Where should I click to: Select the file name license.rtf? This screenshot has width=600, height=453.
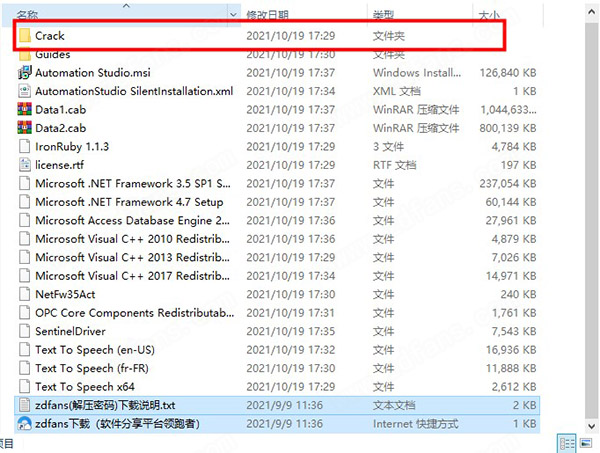pyautogui.click(x=59, y=165)
